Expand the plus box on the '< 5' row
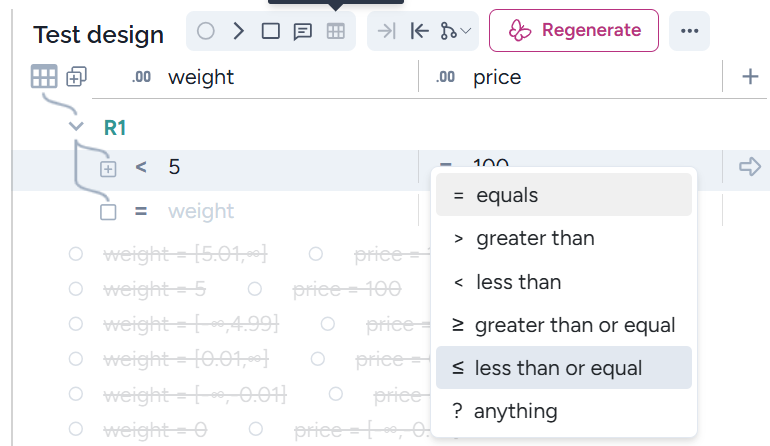Viewport: 770px width, 446px height. (x=108, y=169)
